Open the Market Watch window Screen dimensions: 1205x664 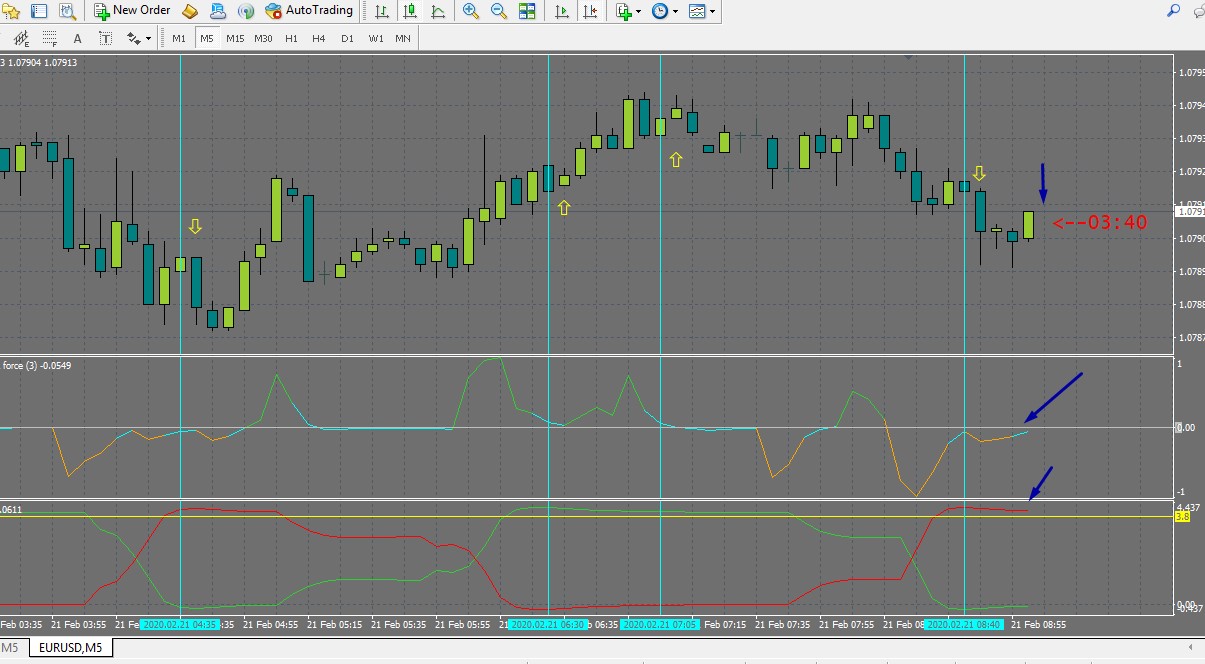39,11
